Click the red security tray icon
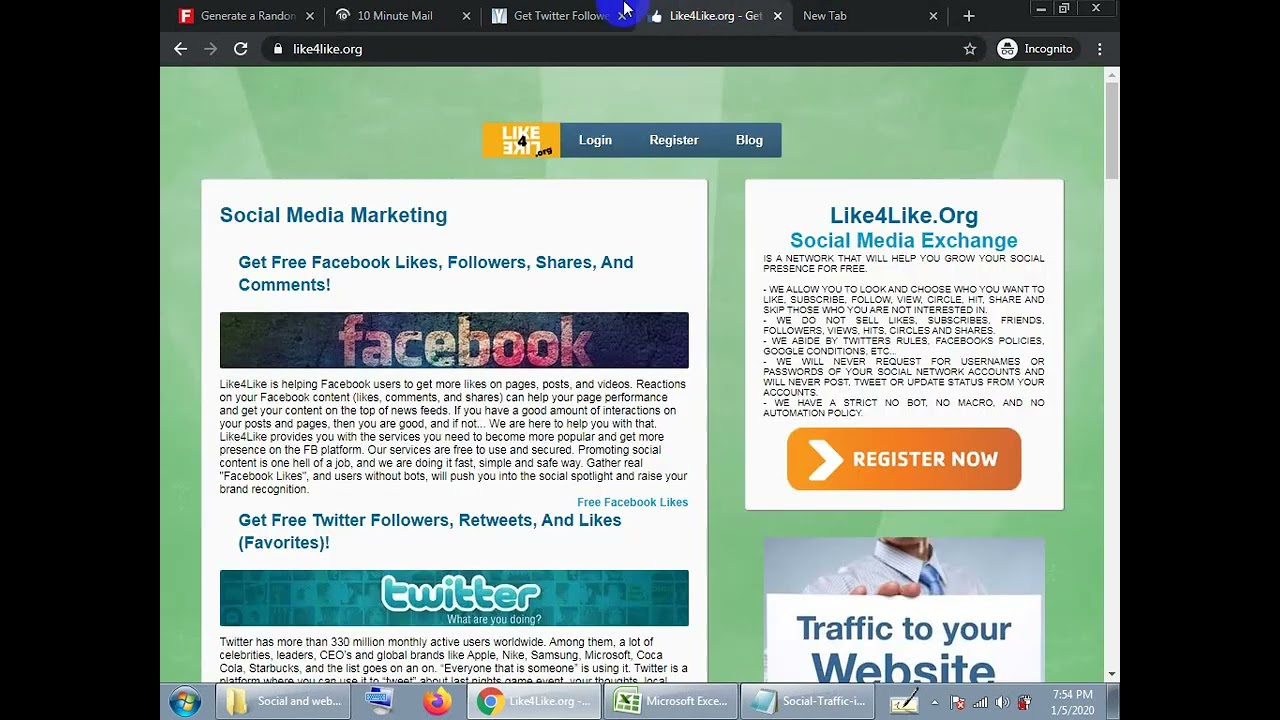1280x720 pixels. (x=1024, y=702)
